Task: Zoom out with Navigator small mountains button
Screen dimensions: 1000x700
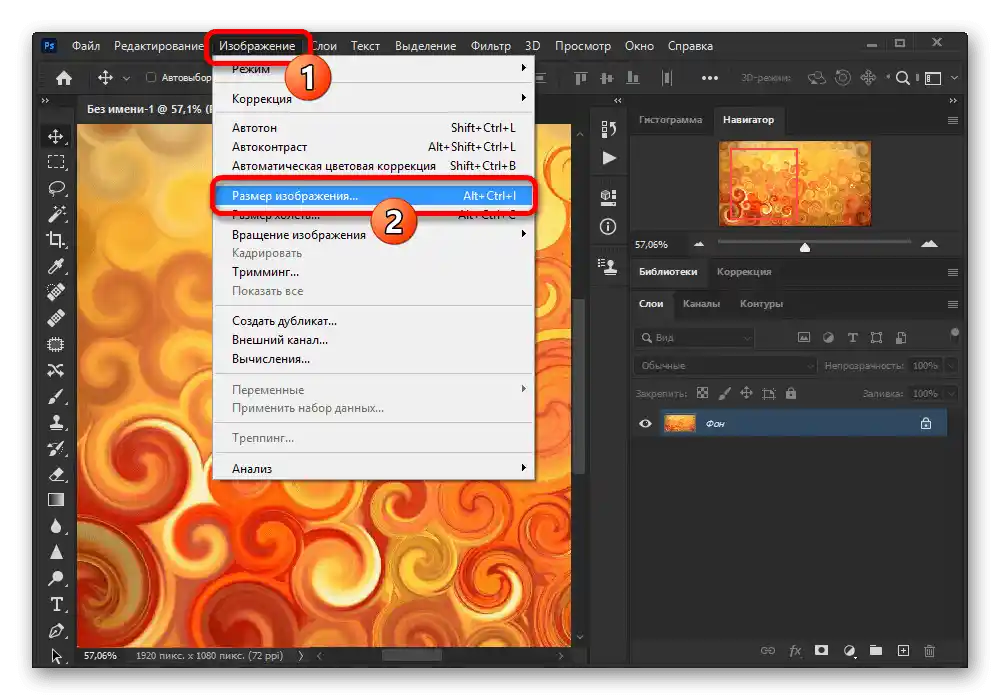Action: click(699, 244)
